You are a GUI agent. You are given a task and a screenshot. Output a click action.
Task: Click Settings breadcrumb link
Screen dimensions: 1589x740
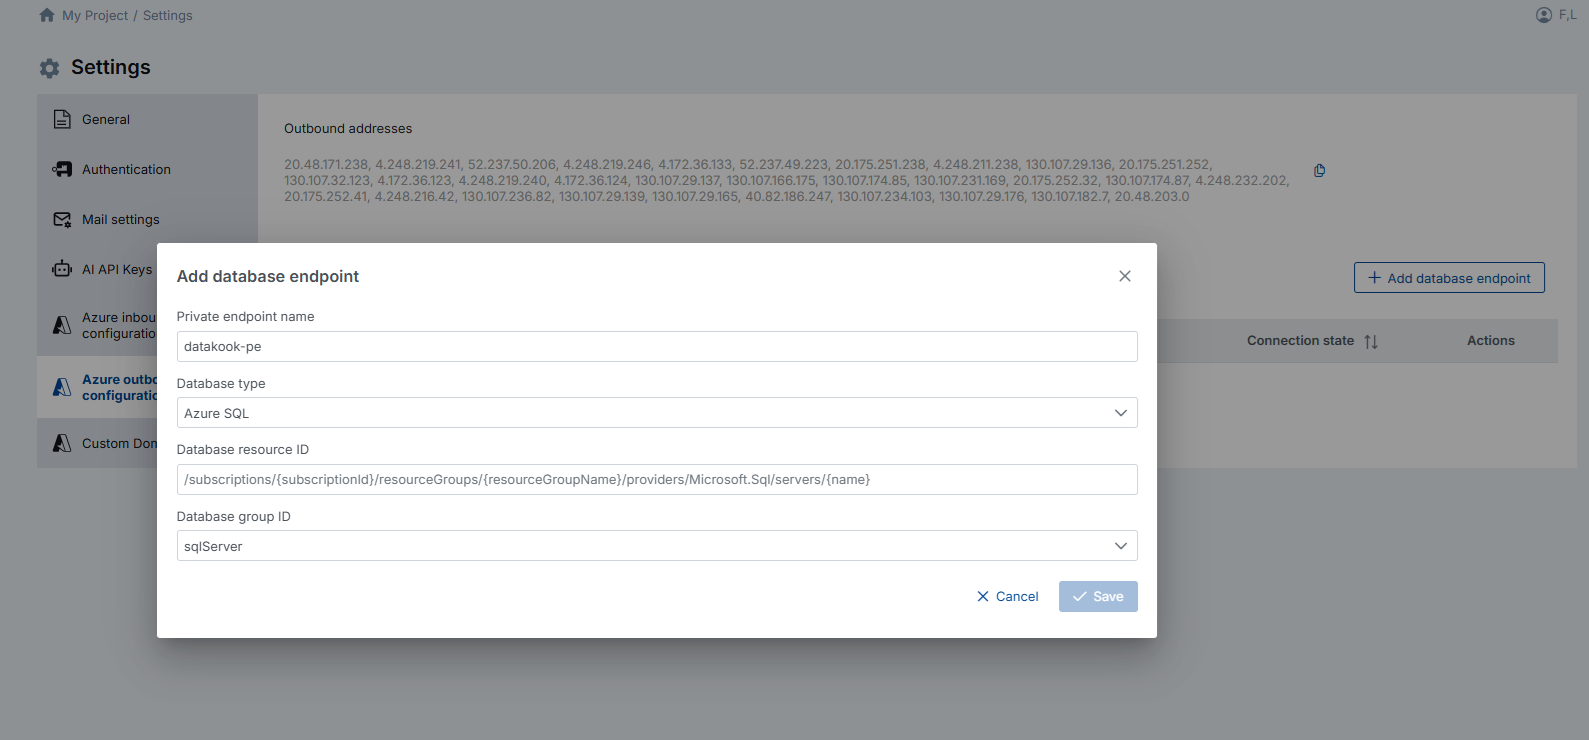(168, 15)
